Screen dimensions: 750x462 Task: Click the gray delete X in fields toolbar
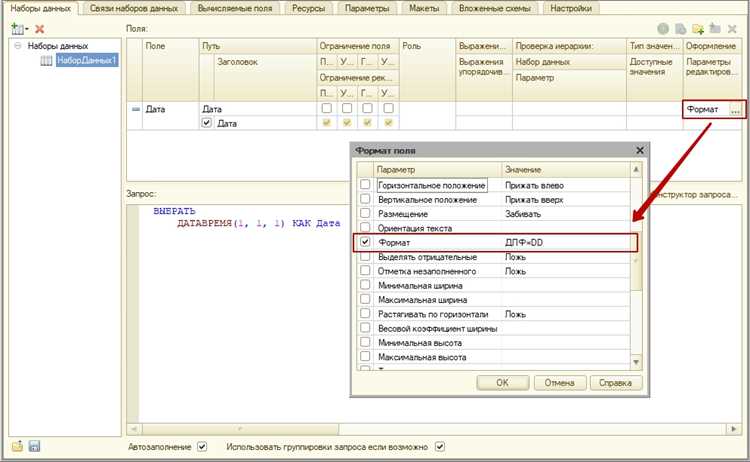pyautogui.click(x=732, y=29)
